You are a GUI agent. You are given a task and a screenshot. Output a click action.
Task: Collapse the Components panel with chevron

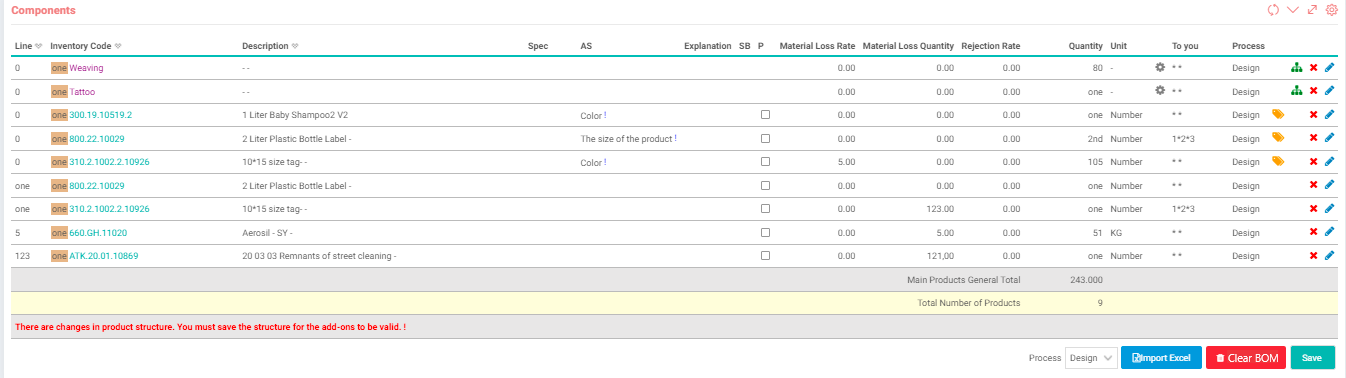[1292, 10]
